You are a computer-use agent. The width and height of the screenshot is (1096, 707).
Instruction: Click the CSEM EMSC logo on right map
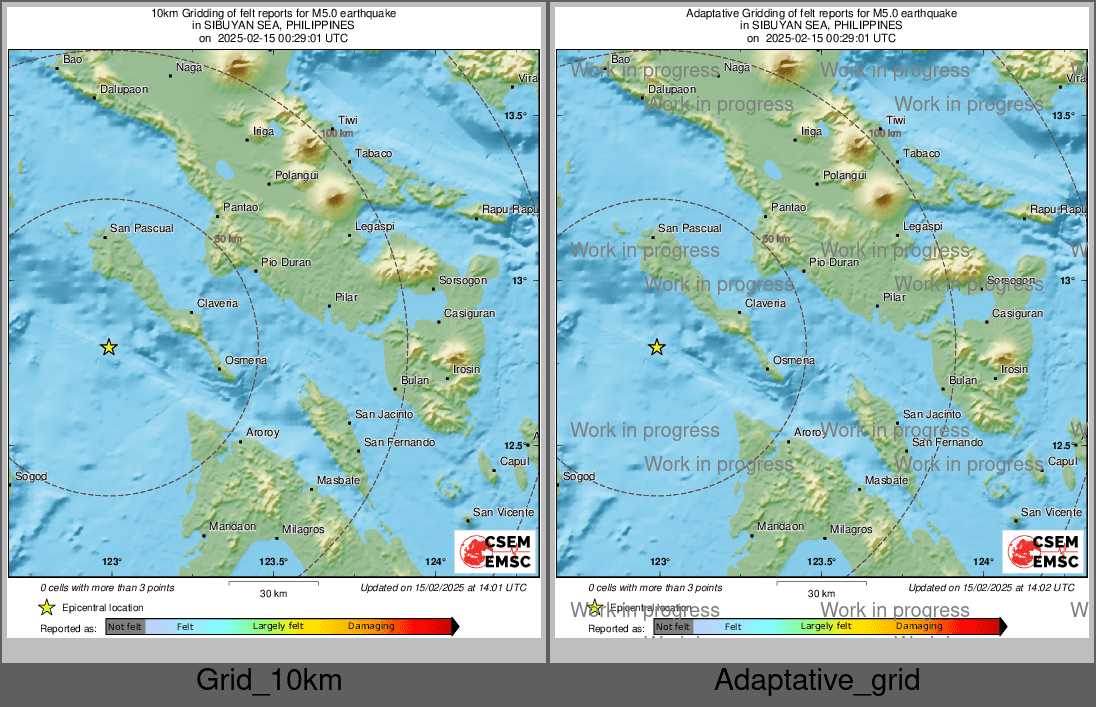tap(1043, 552)
